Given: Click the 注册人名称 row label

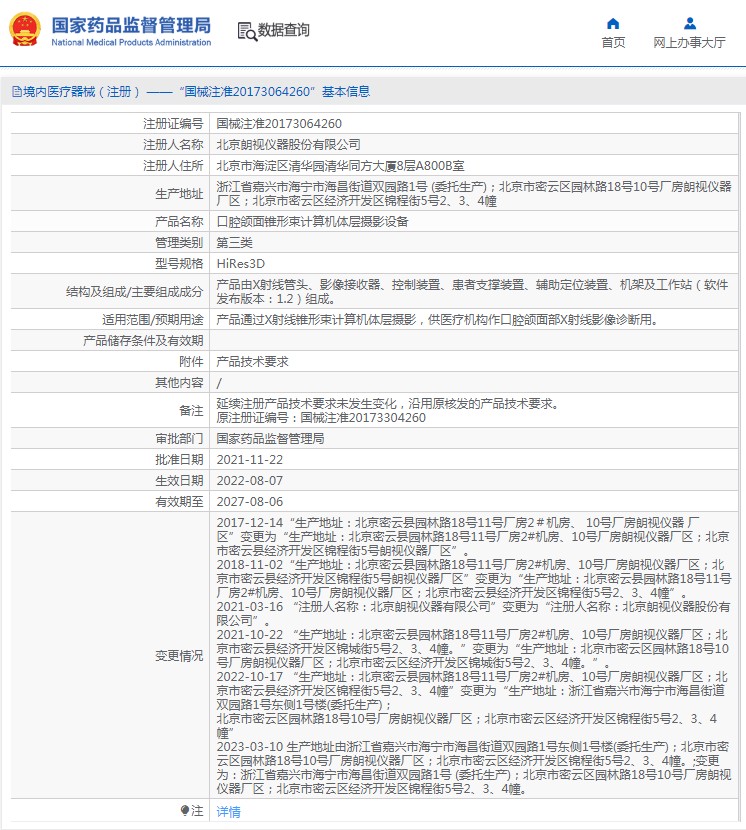Looking at the screenshot, I should (173, 145).
